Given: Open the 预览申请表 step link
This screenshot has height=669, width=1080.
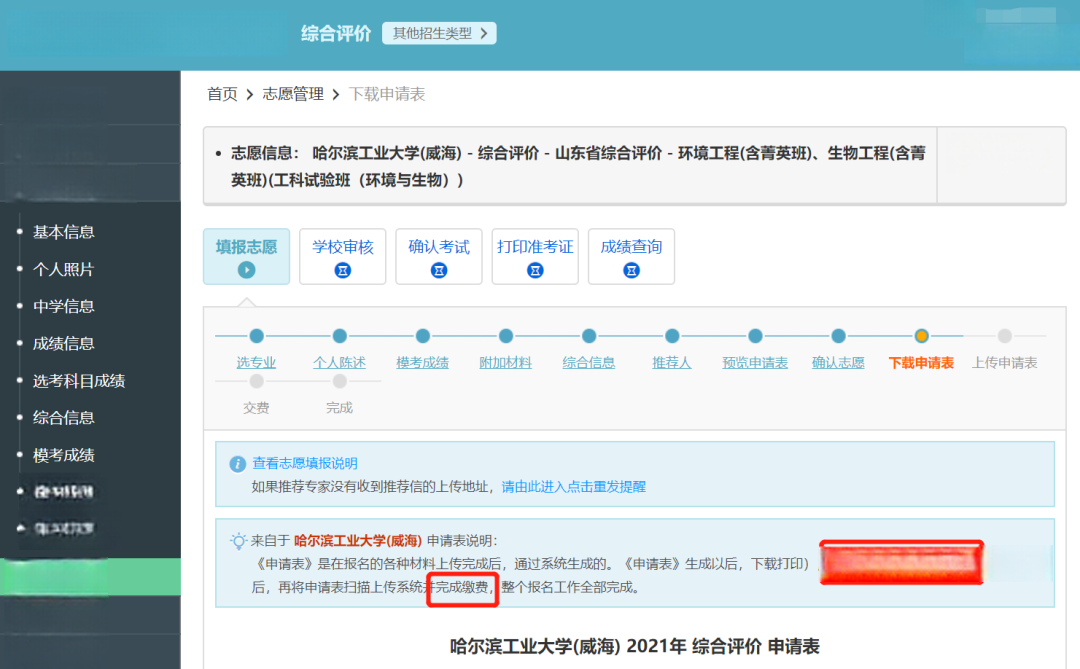Looking at the screenshot, I should point(755,363).
